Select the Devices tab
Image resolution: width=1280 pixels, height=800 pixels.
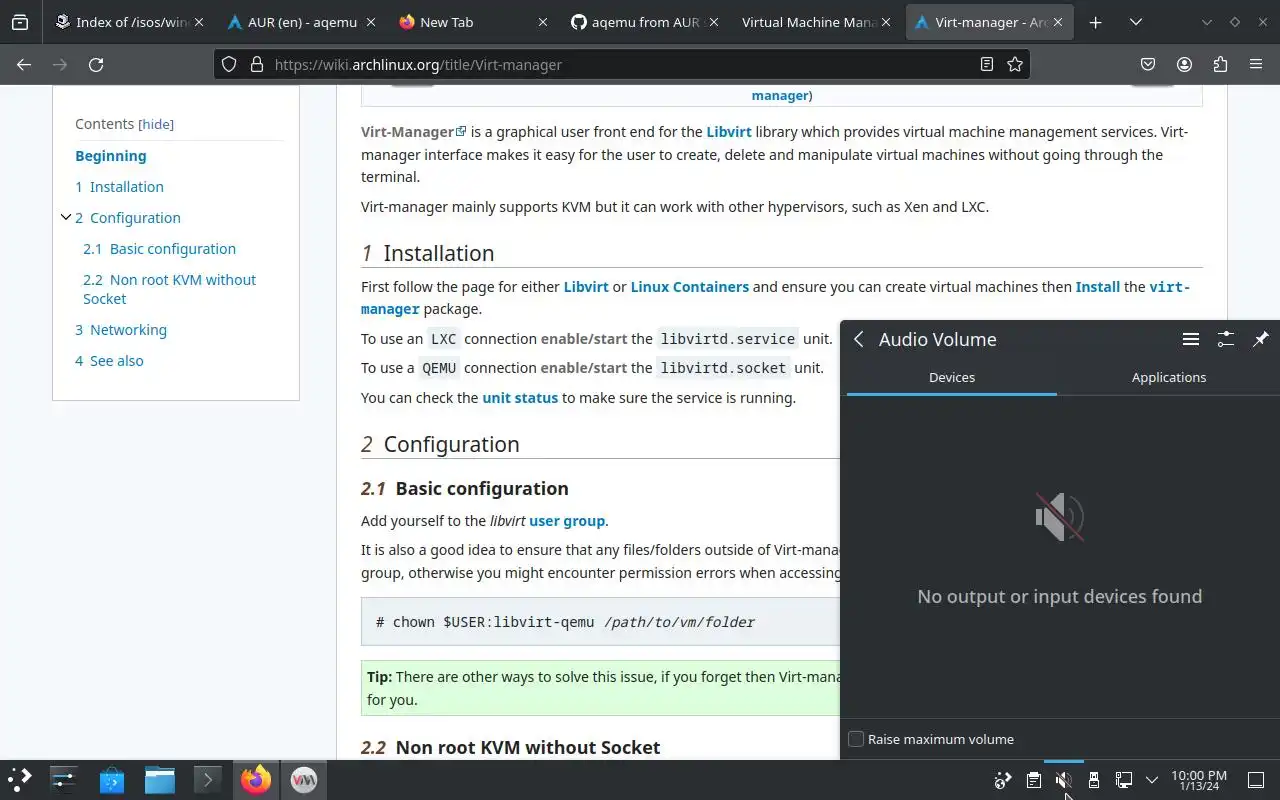tap(952, 378)
